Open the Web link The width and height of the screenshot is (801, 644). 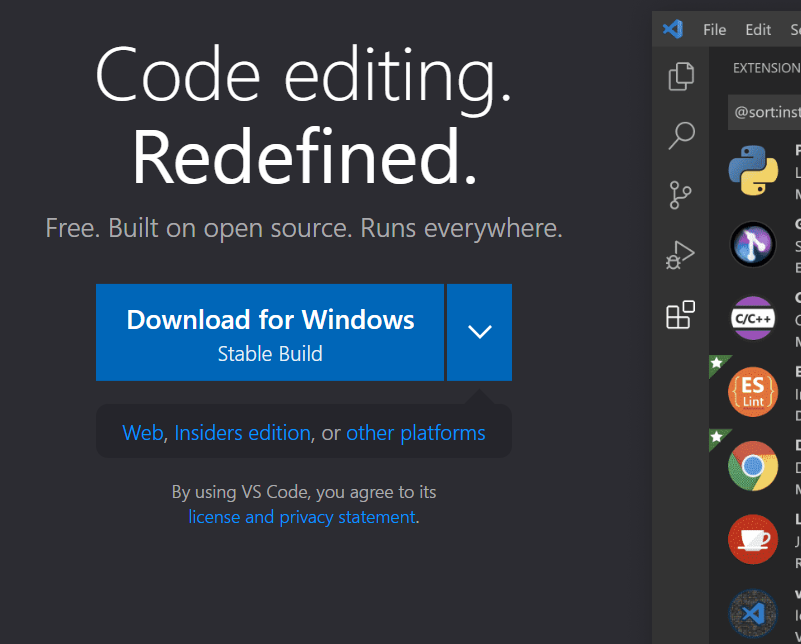pyautogui.click(x=143, y=433)
